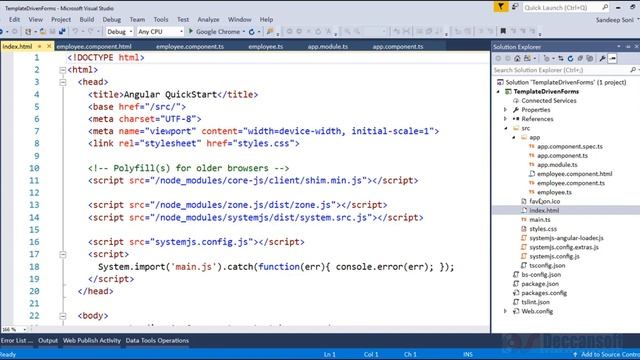Collapse the <head> code block fold marker
The image size is (640, 360).
(62, 82)
